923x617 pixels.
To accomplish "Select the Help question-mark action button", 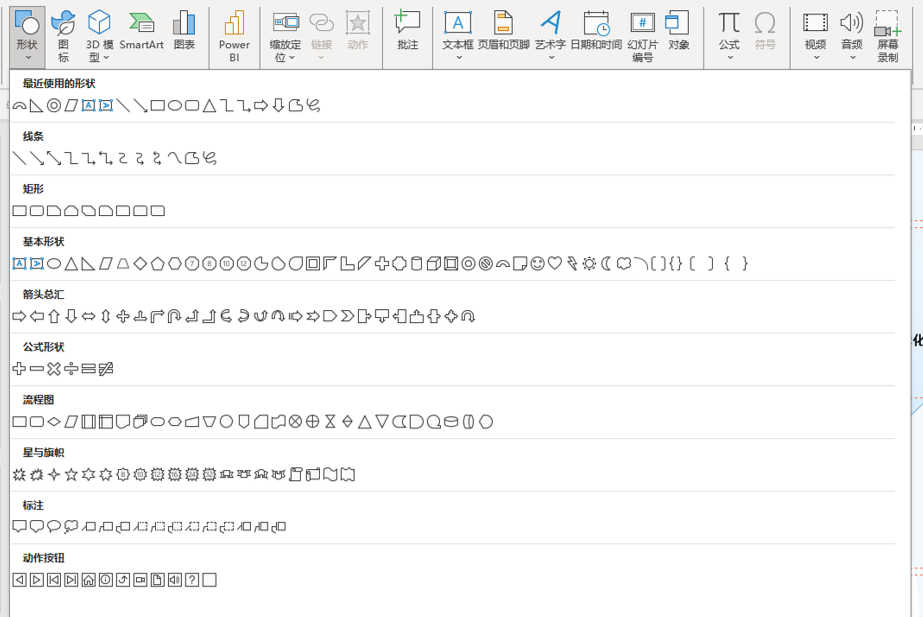I will tap(192, 580).
